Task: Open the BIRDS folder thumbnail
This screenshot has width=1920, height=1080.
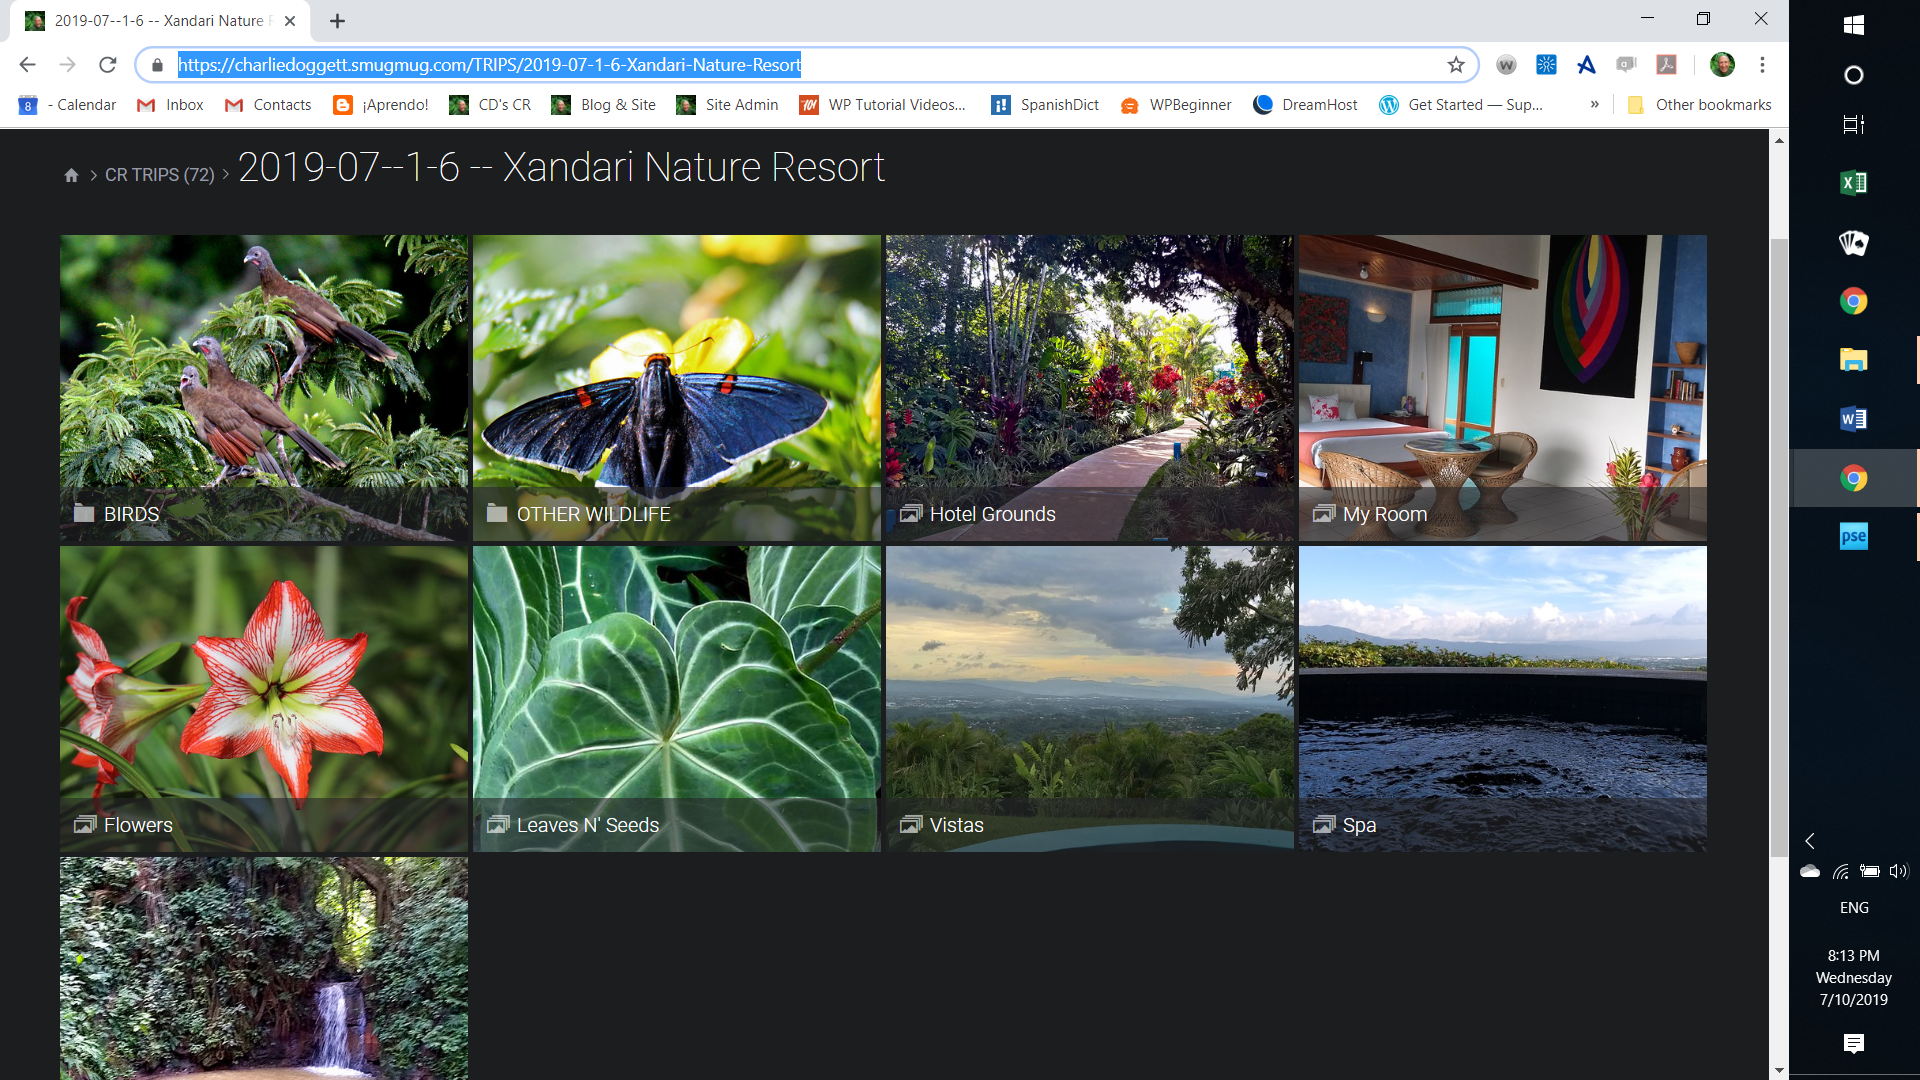Action: tap(264, 388)
